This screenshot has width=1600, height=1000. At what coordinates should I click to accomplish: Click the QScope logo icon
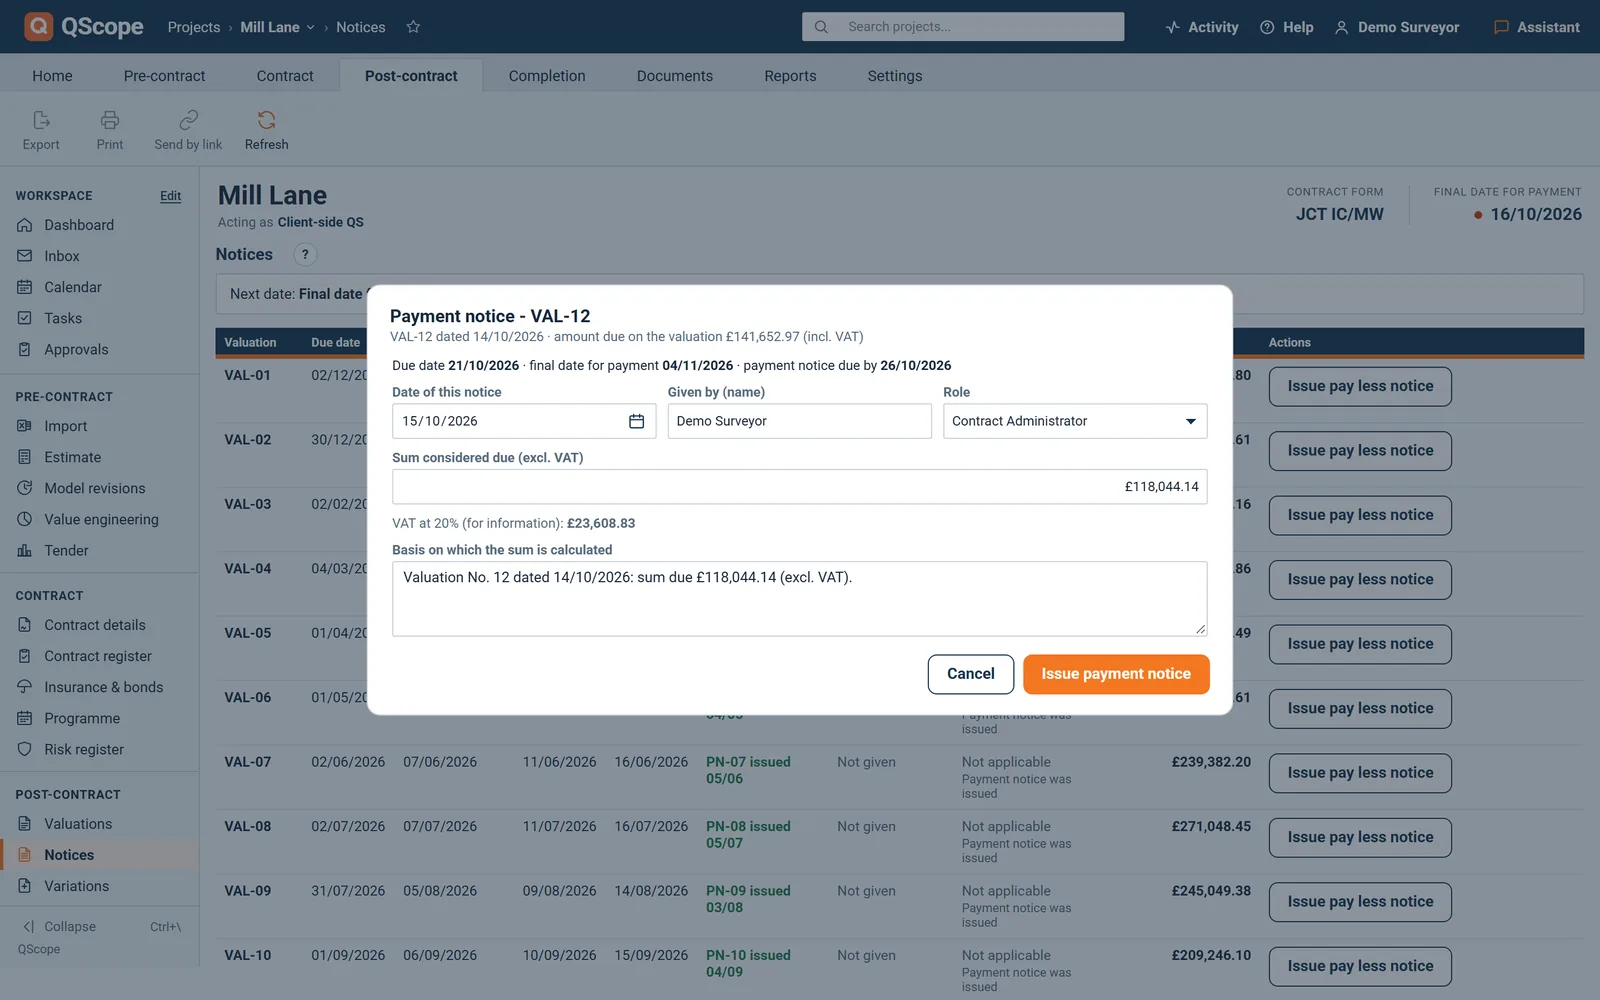38,26
